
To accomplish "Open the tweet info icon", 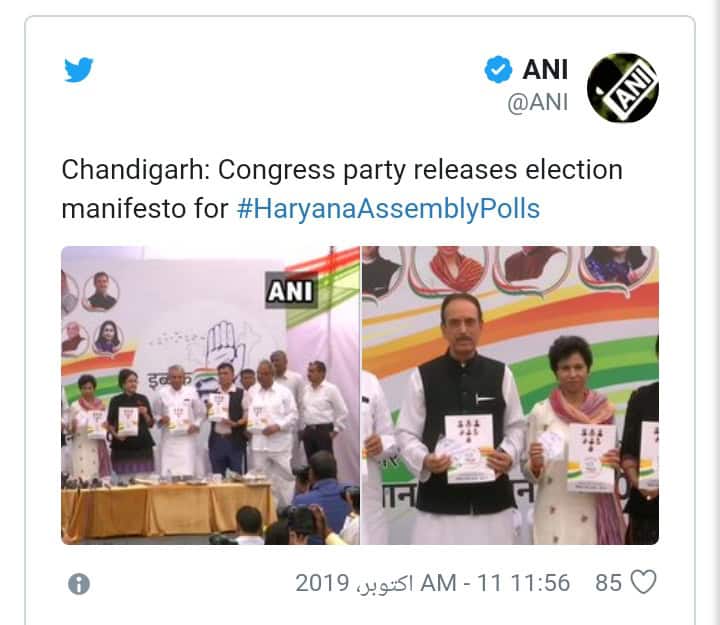I will (x=79, y=585).
